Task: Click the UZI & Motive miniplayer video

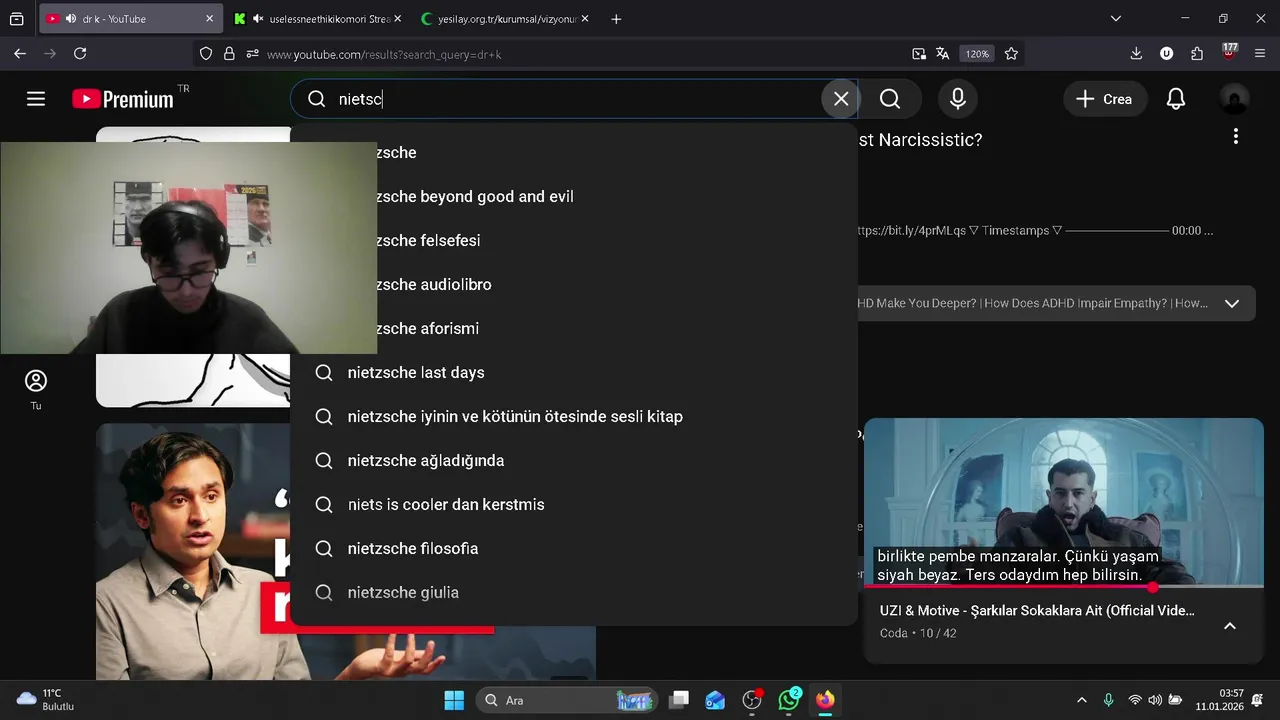Action: [1064, 502]
